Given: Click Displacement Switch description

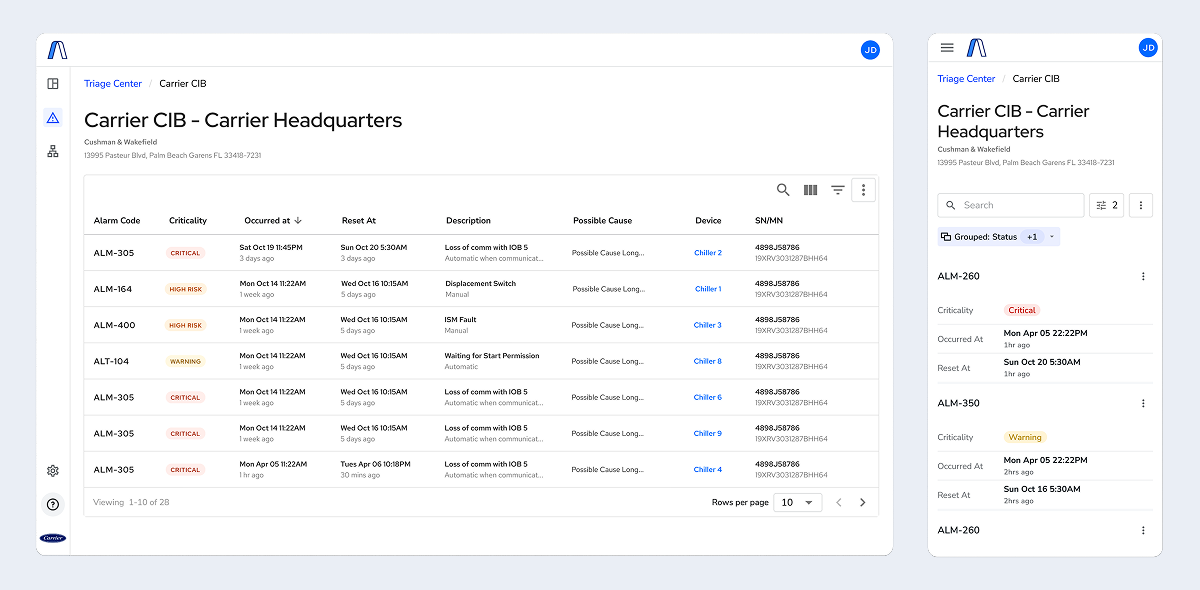Looking at the screenshot, I should point(481,283).
